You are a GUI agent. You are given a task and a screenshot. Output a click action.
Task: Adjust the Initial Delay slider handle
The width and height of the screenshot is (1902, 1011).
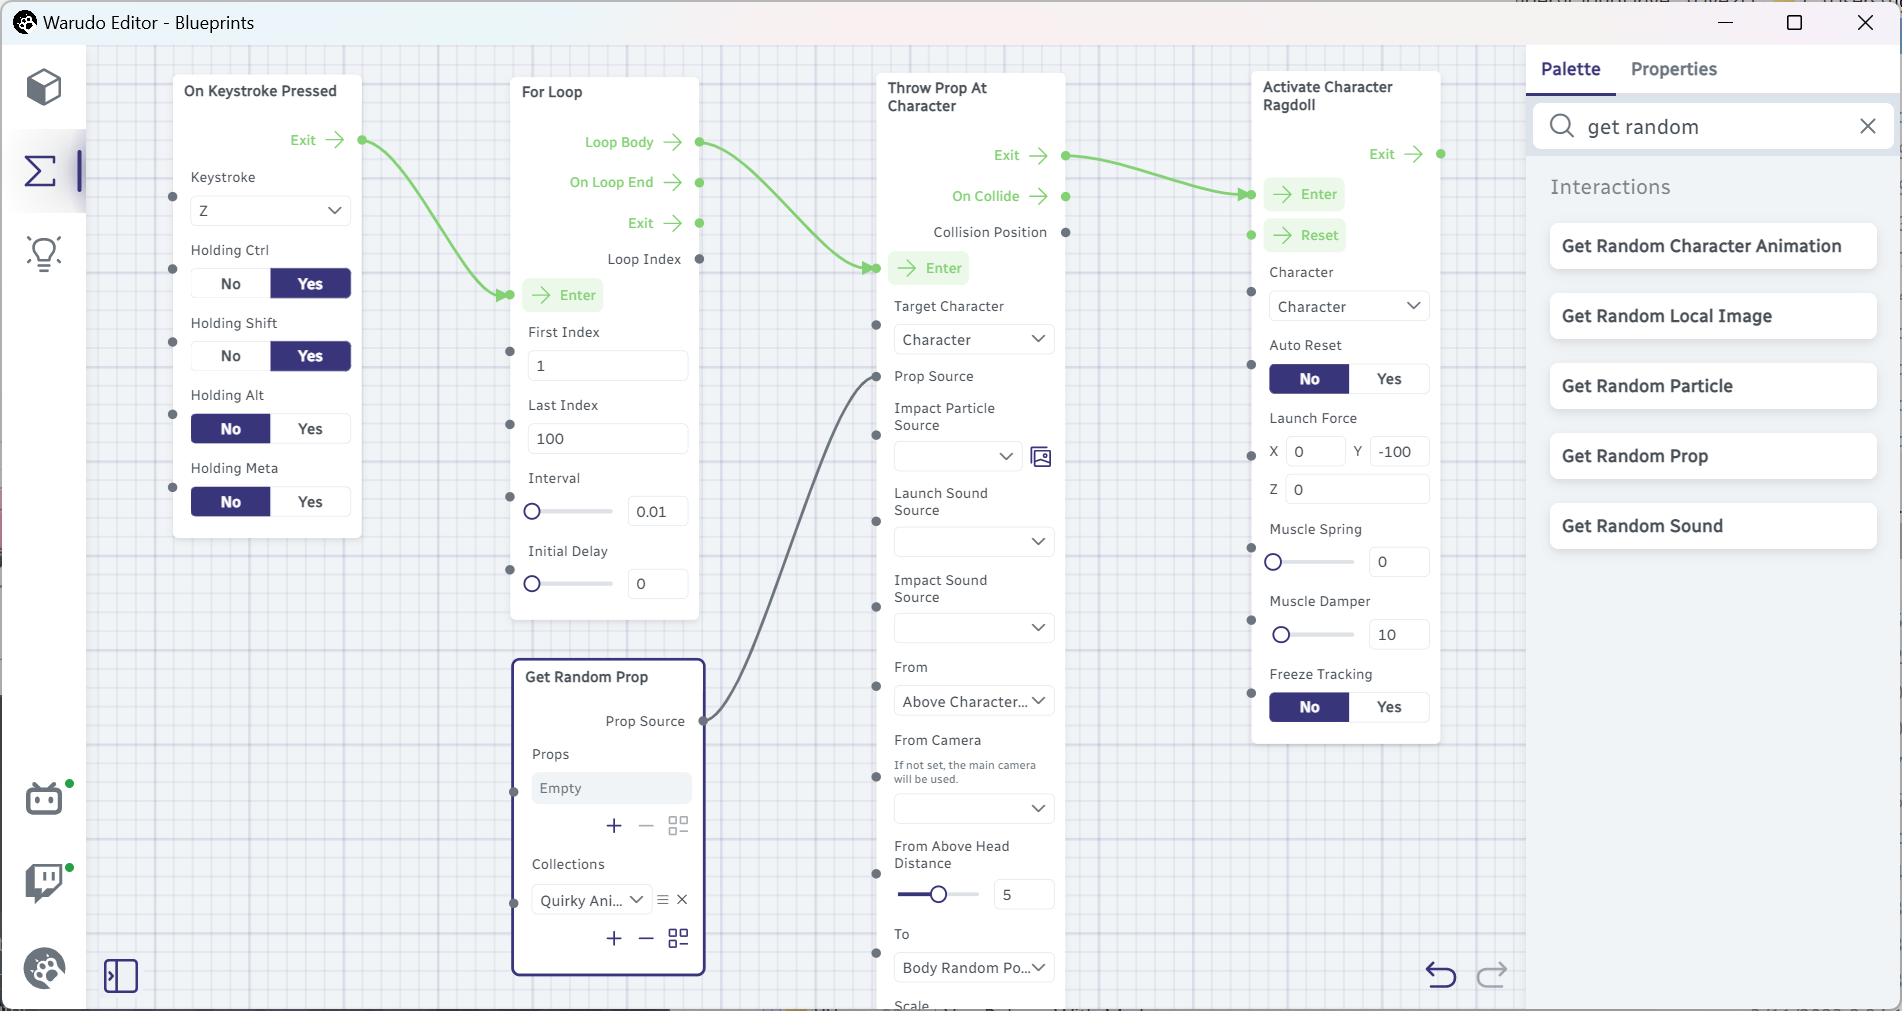click(533, 584)
